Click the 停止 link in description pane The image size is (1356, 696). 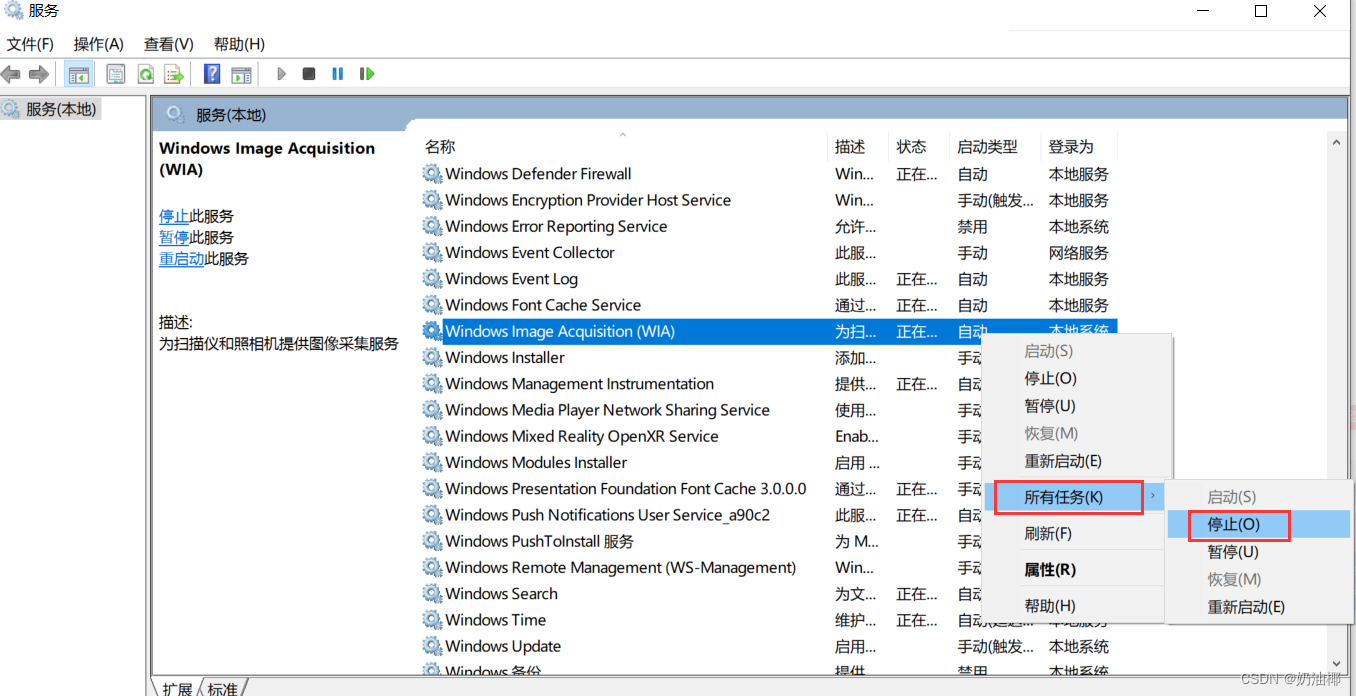coord(174,216)
